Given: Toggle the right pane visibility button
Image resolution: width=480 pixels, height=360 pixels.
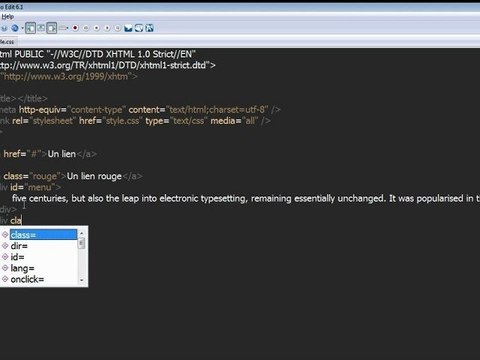Looking at the screenshot, I should coord(52,28).
